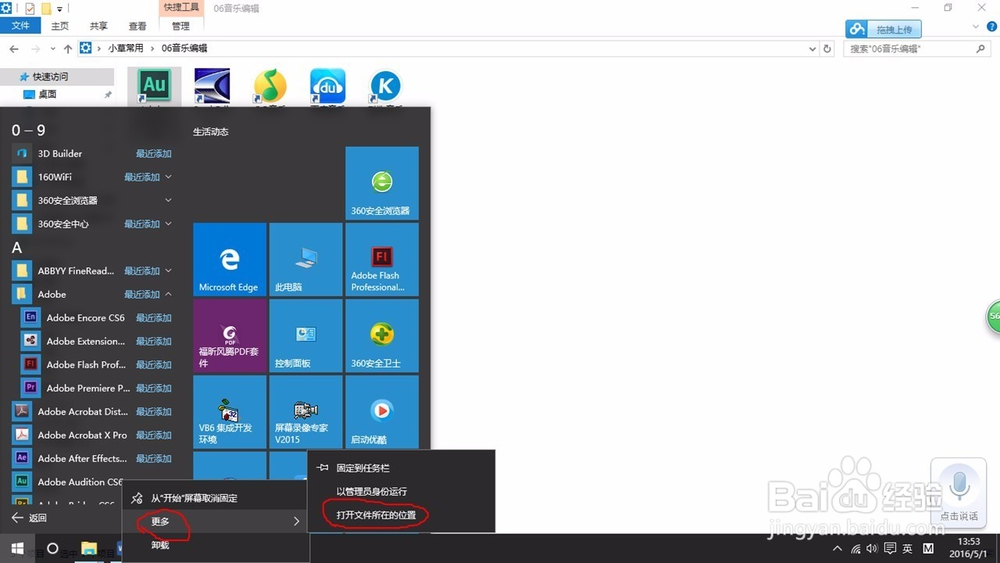Screen dimensions: 1000x563
Task: Select 固定到任务栏
Action: pyautogui.click(x=401, y=468)
